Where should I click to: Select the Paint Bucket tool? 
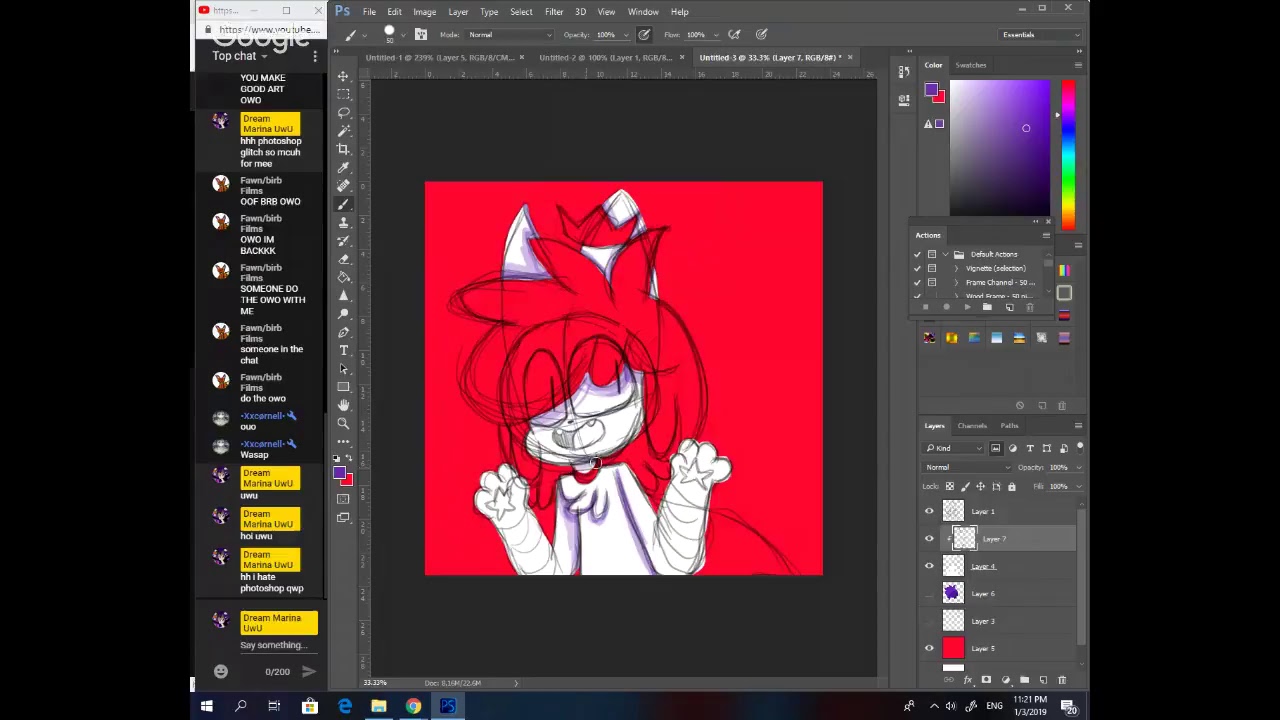(343, 277)
